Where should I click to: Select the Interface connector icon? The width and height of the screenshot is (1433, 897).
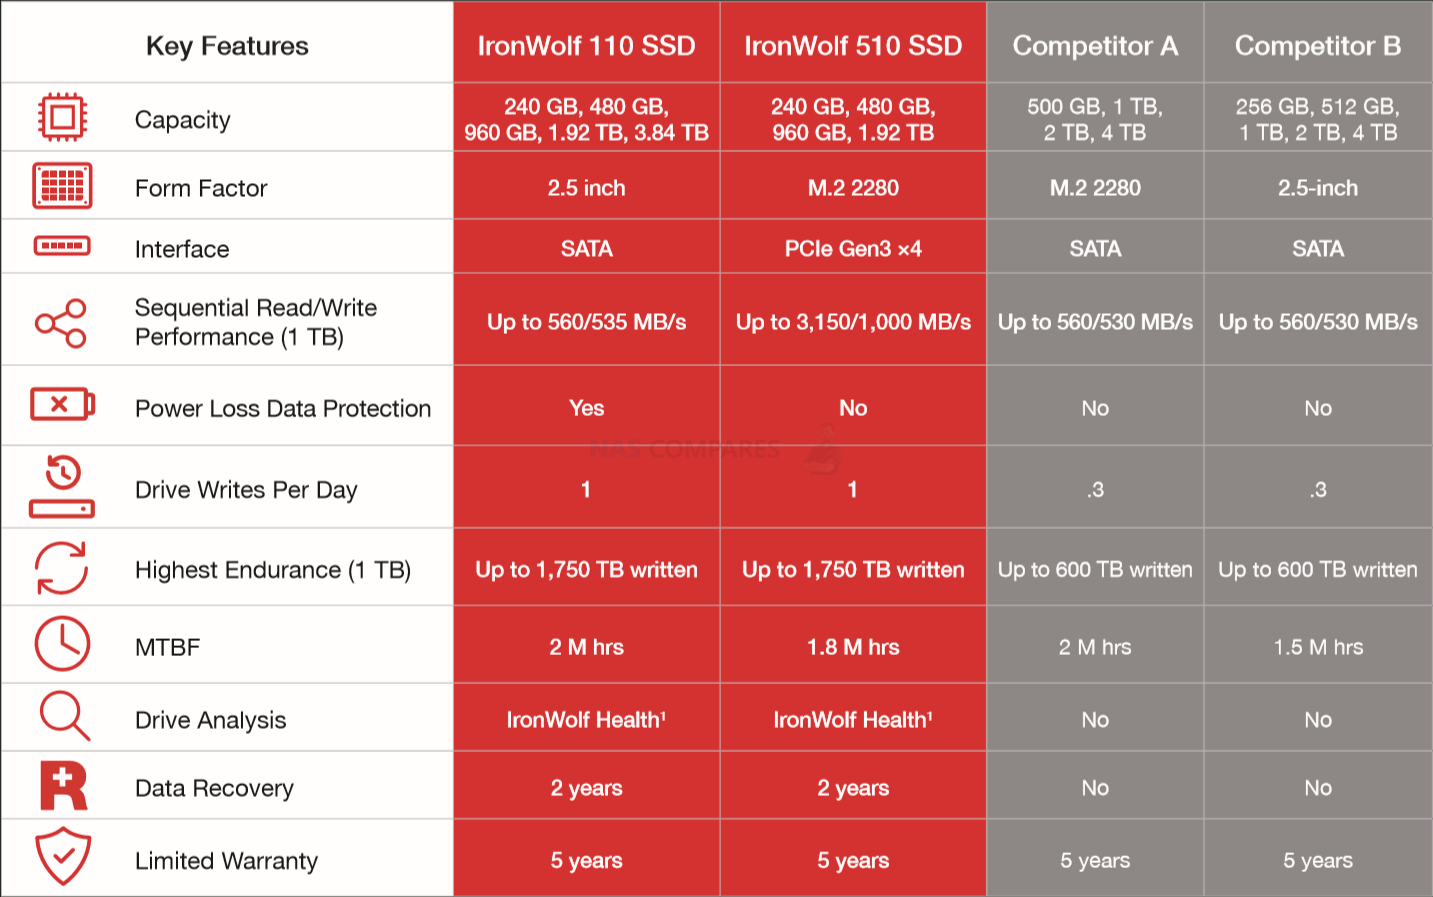62,246
